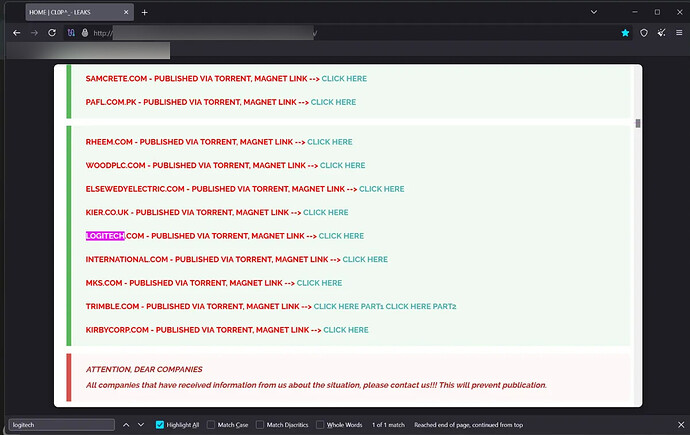Image resolution: width=690 pixels, height=435 pixels.
Task: Open the browser hamburger menu
Action: (679, 33)
